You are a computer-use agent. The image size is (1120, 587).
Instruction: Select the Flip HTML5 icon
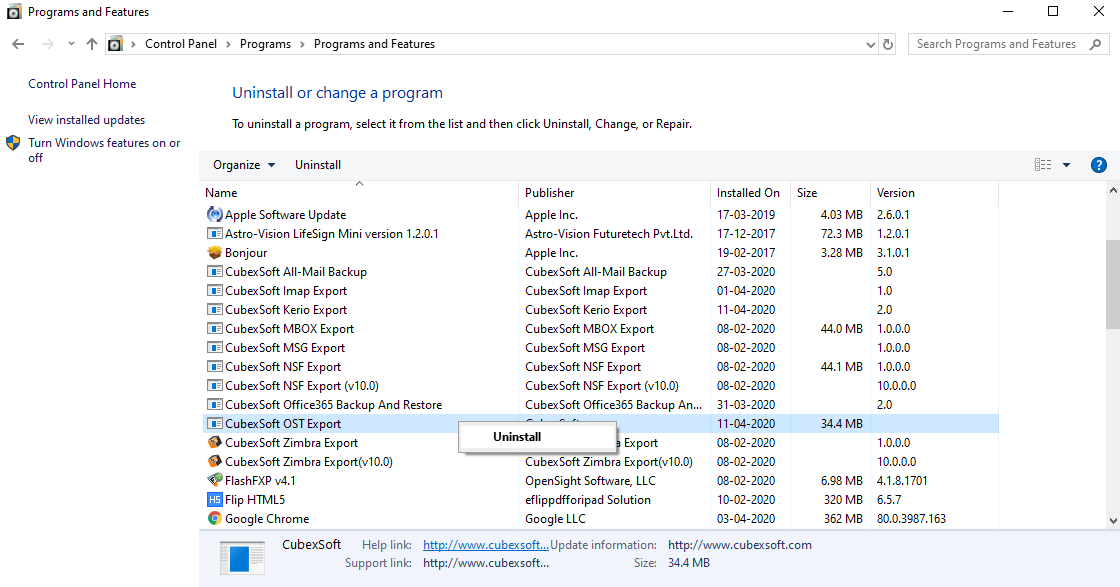click(214, 500)
